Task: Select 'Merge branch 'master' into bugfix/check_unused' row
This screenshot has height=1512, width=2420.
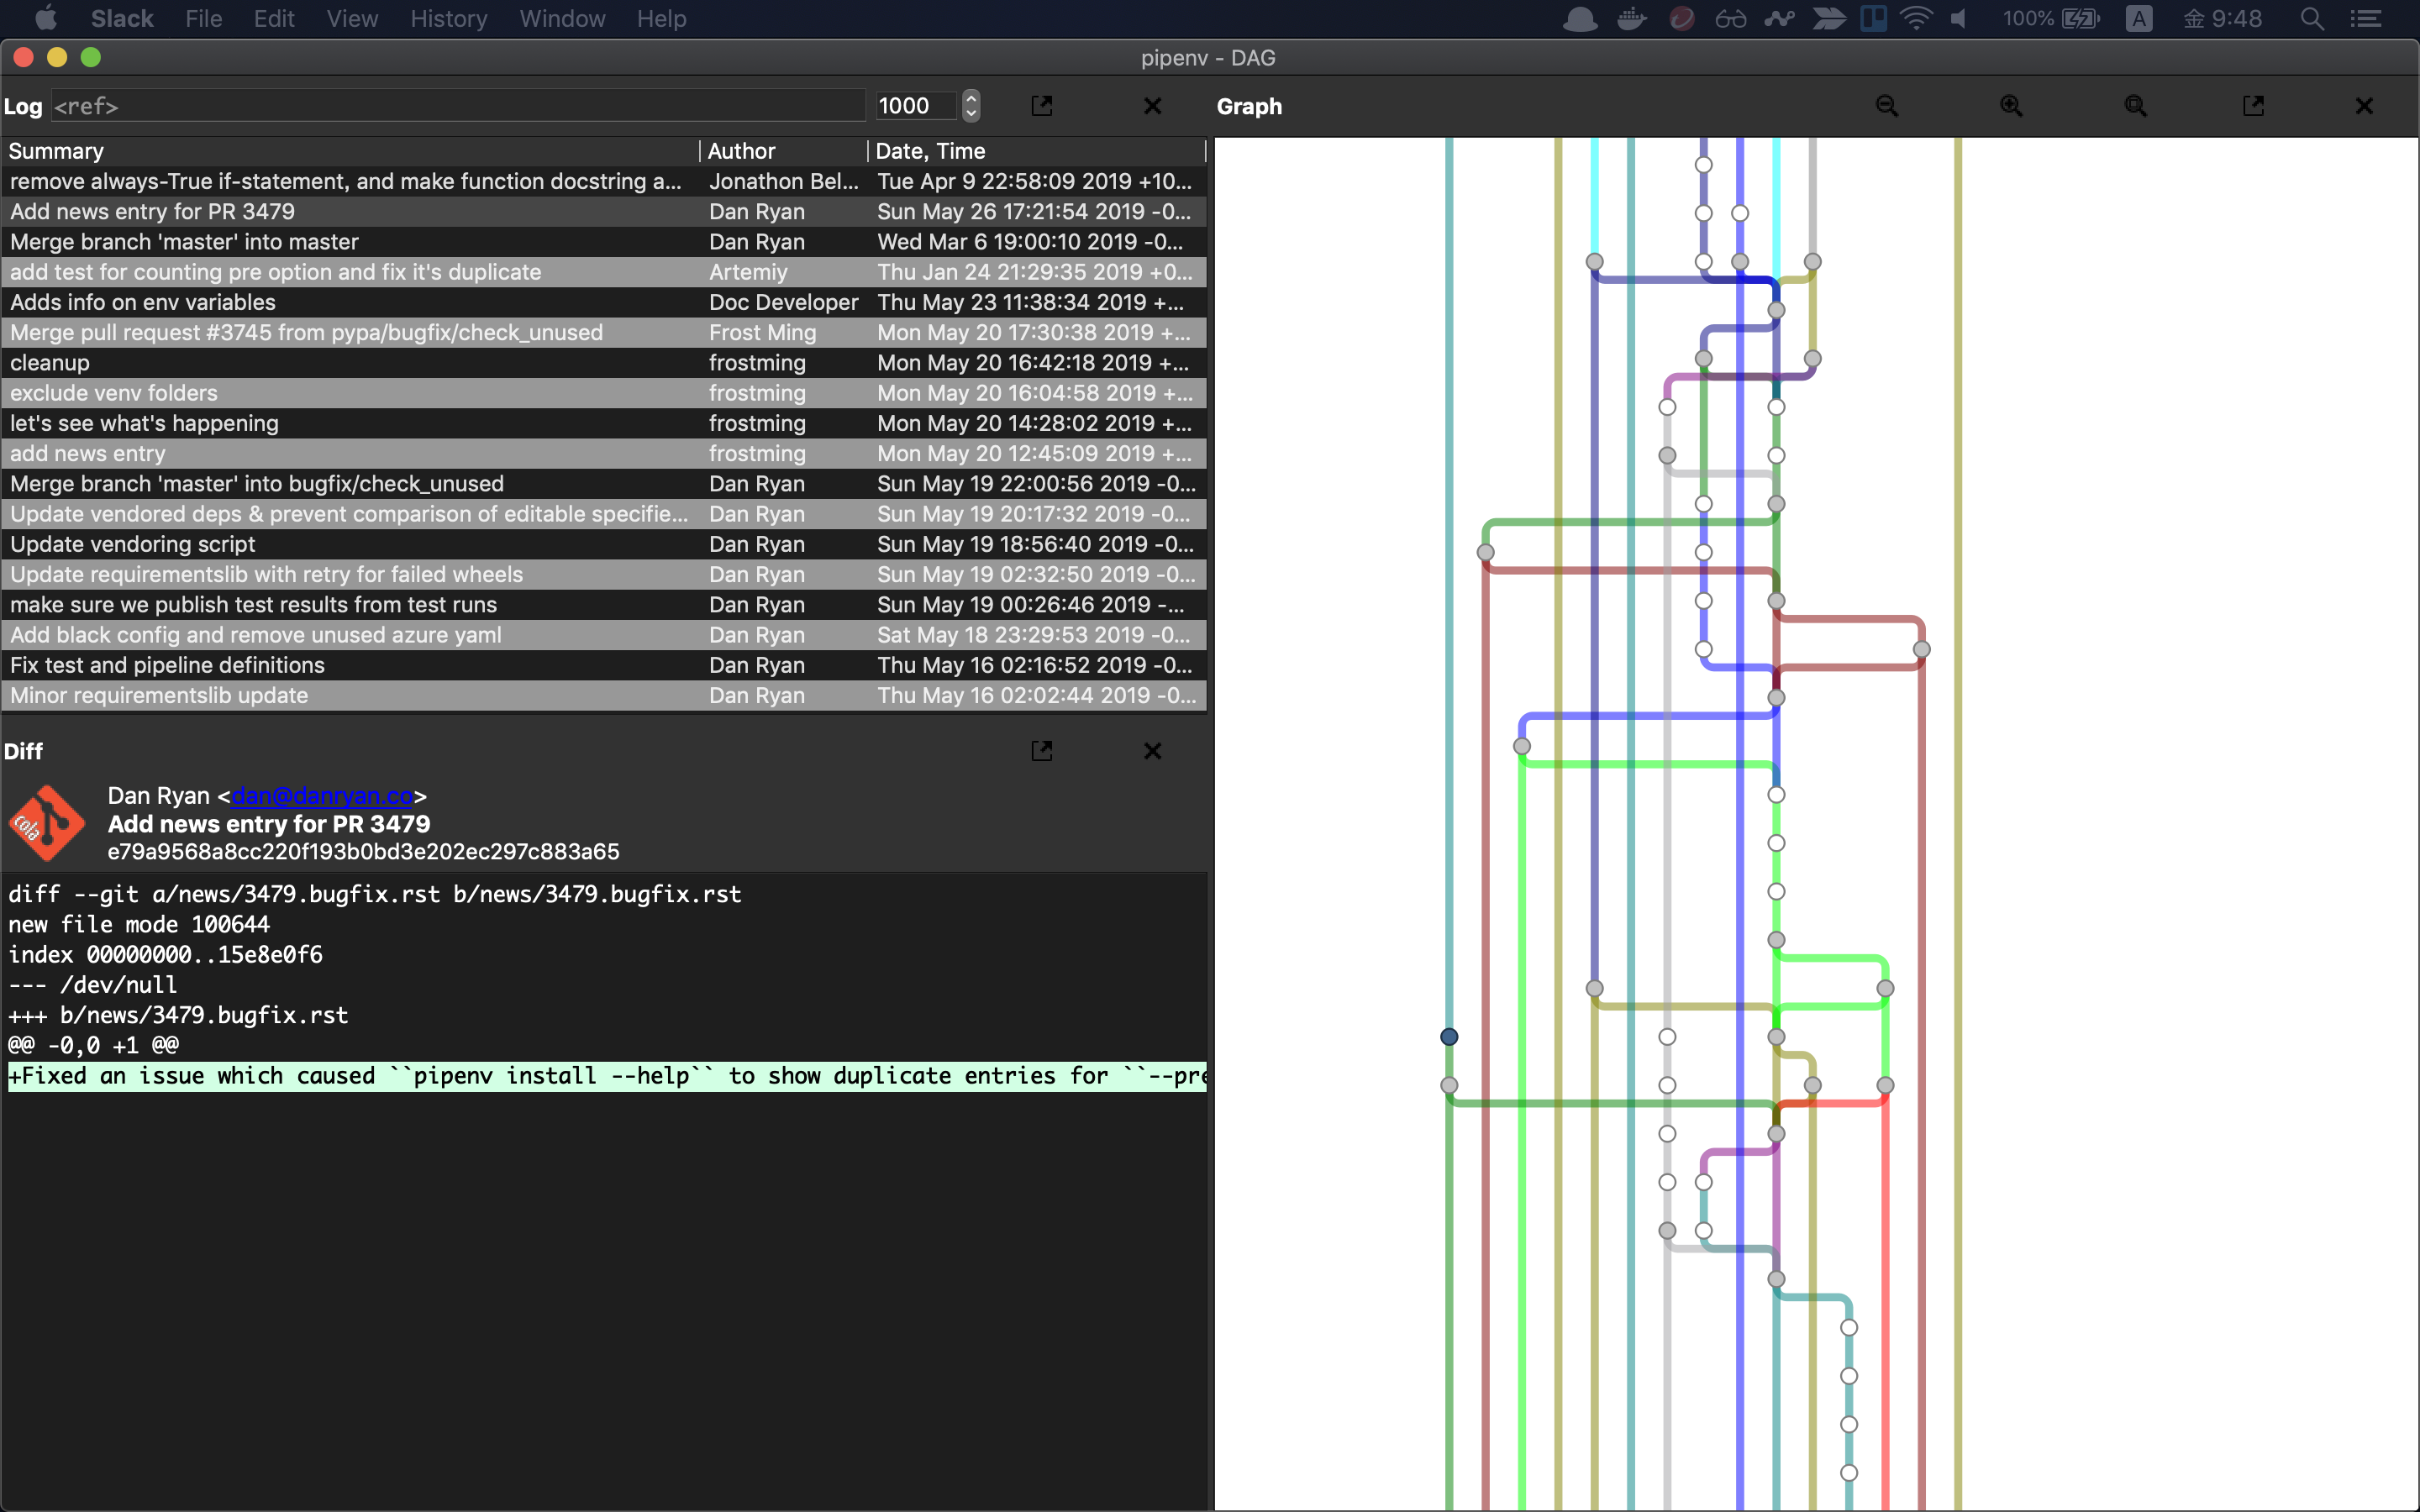Action: point(604,484)
